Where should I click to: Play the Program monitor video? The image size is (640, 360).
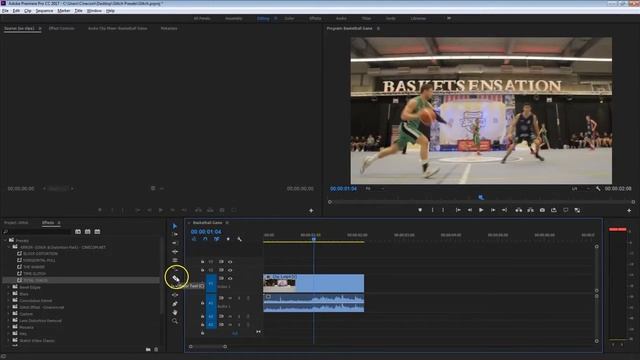481,210
